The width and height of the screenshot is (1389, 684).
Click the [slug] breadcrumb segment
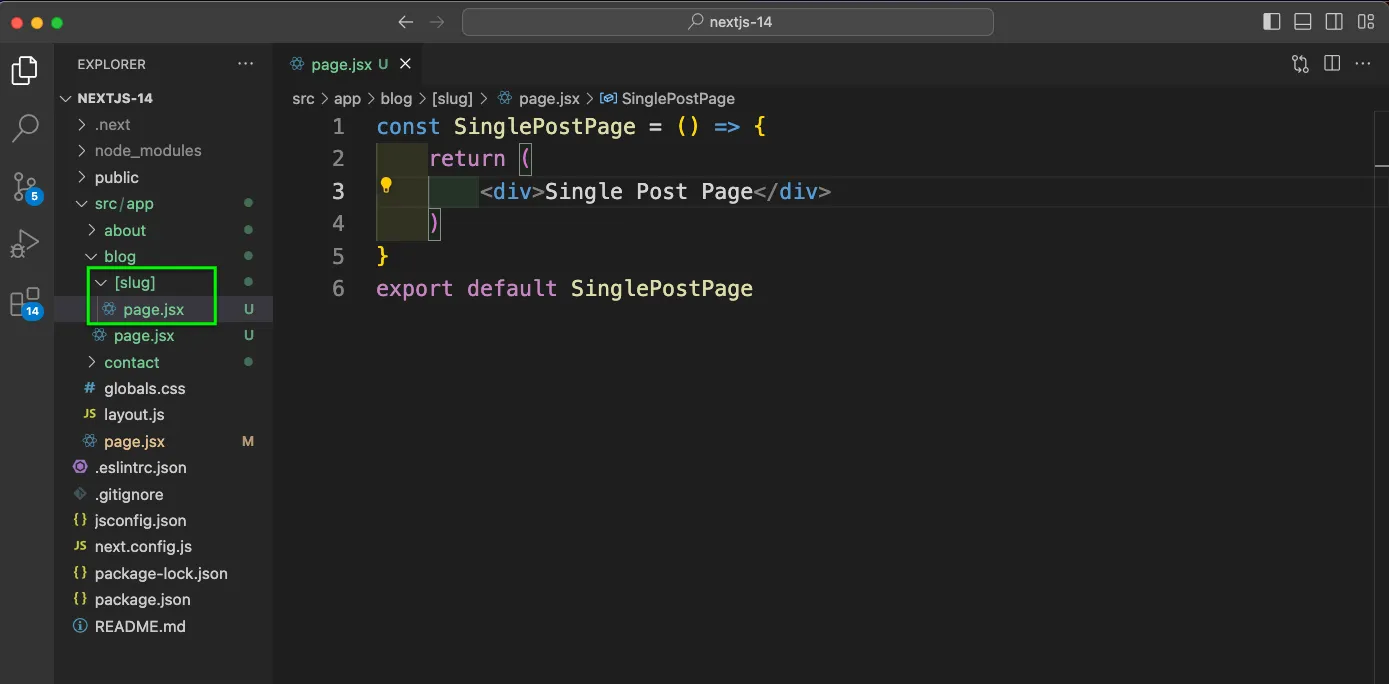click(x=452, y=98)
